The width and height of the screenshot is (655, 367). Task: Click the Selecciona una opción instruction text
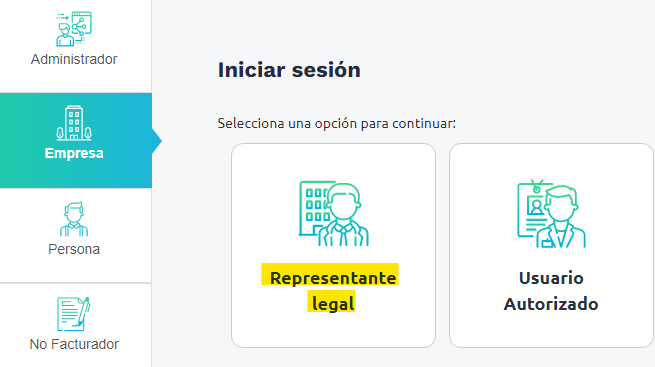click(337, 124)
